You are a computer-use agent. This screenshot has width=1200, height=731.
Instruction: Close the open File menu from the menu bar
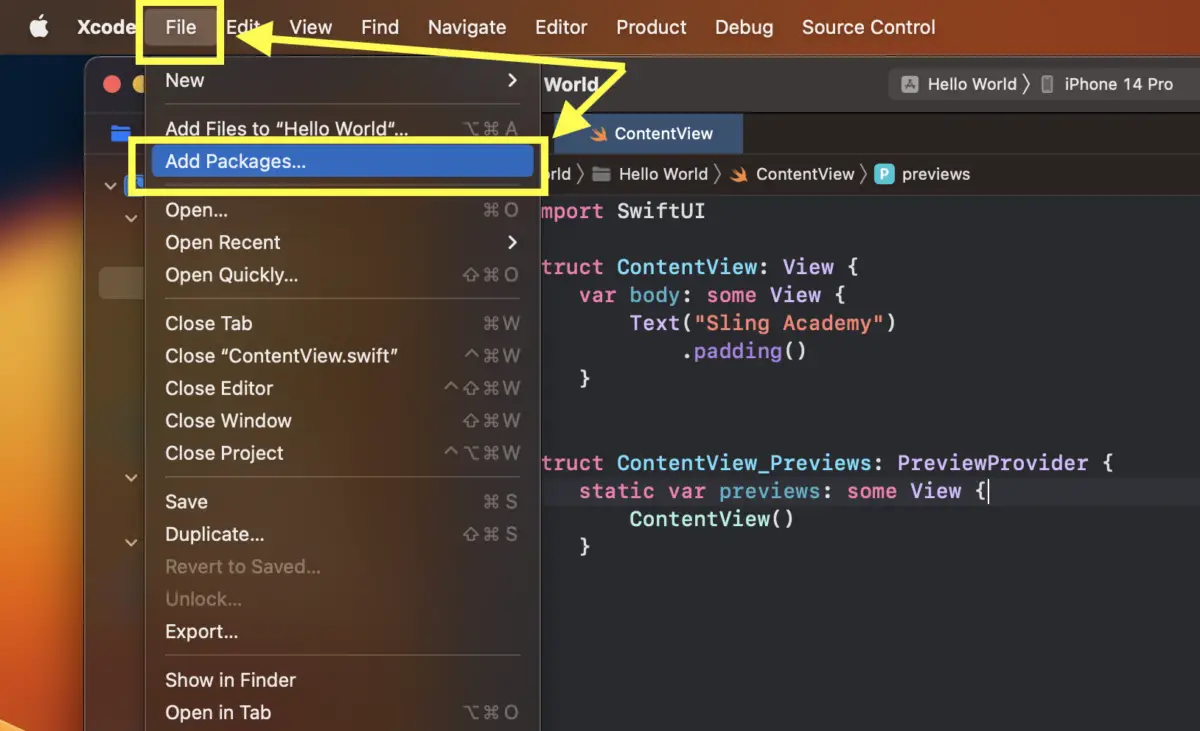click(x=181, y=27)
